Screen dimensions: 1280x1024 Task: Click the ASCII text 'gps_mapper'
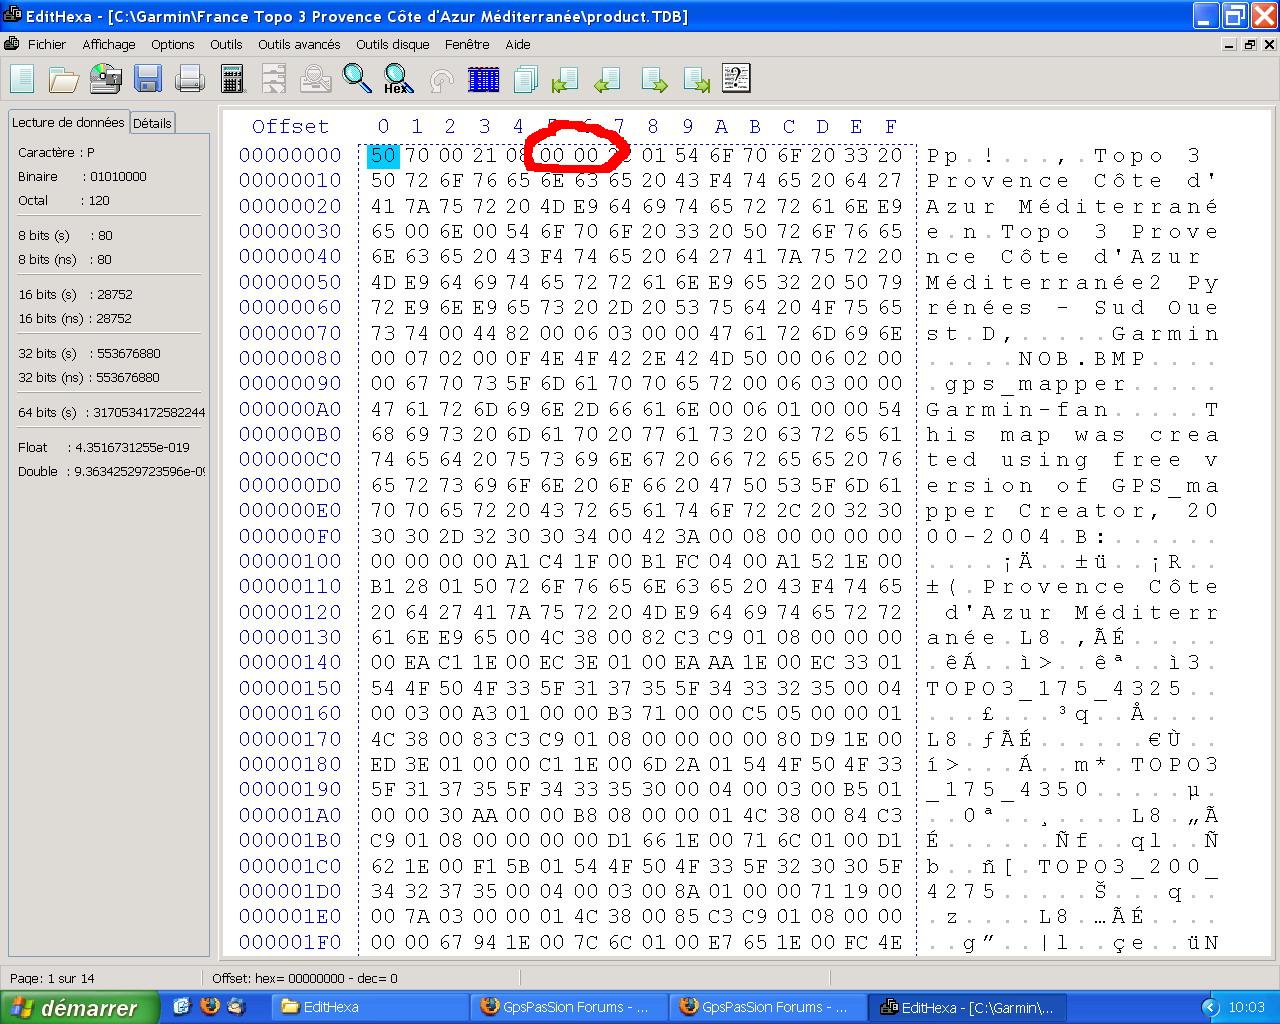coord(1036,384)
